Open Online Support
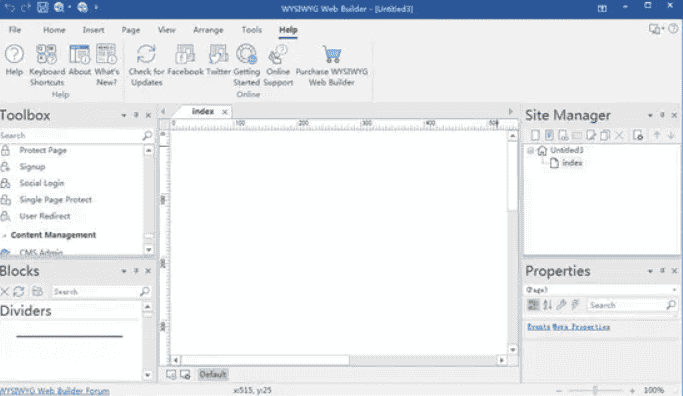The image size is (683, 396). pyautogui.click(x=278, y=65)
